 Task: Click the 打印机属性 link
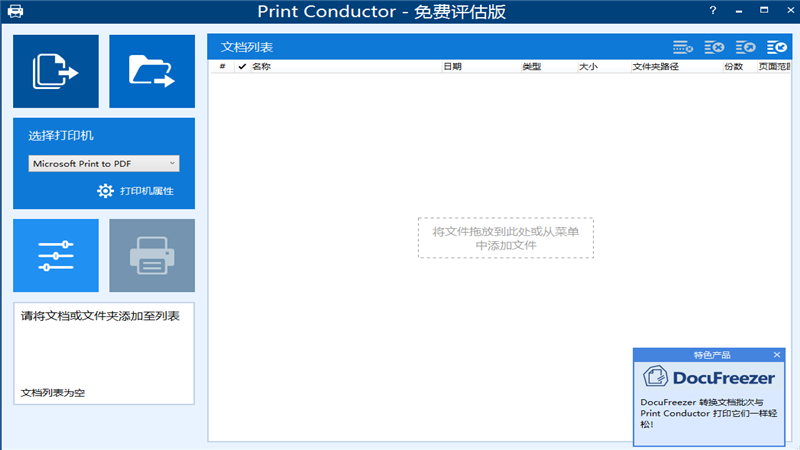(146, 191)
